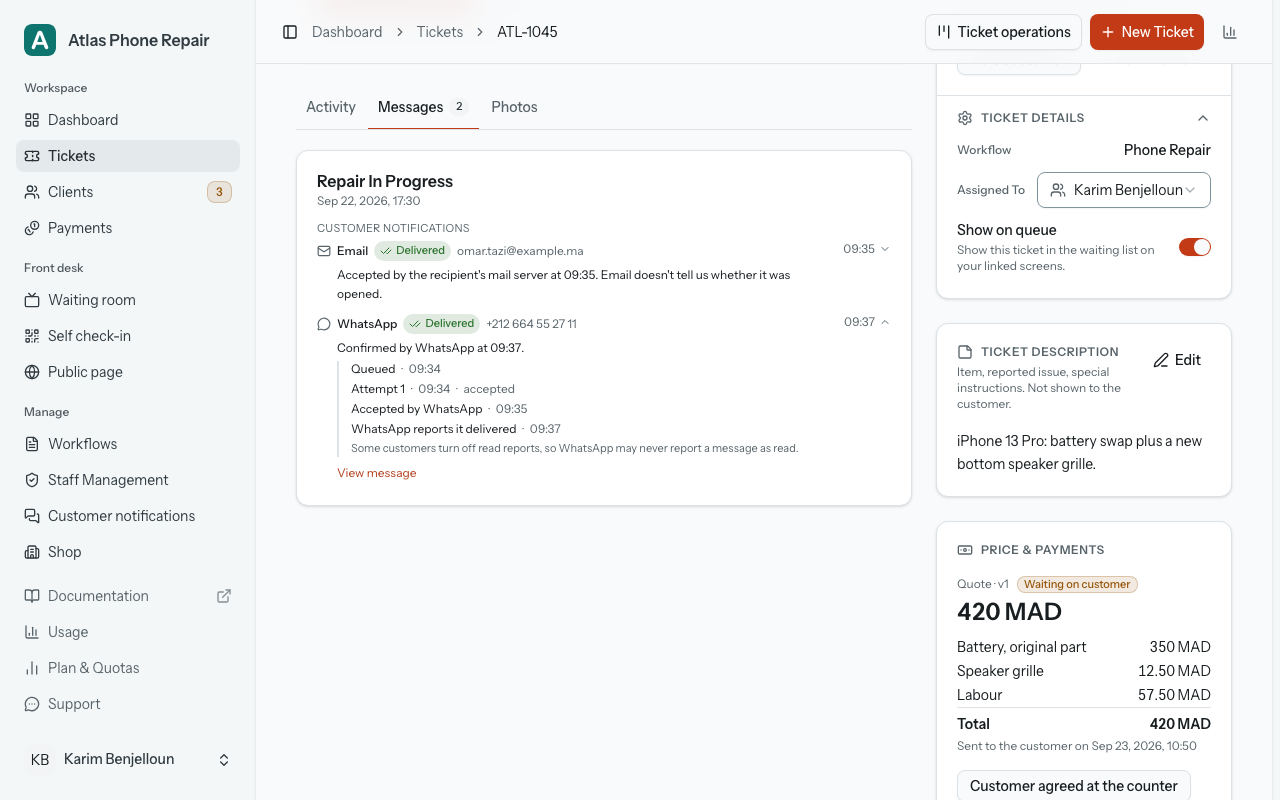Open the Karim Benjelloun account switcher
The height and width of the screenshot is (800, 1280).
(x=128, y=760)
